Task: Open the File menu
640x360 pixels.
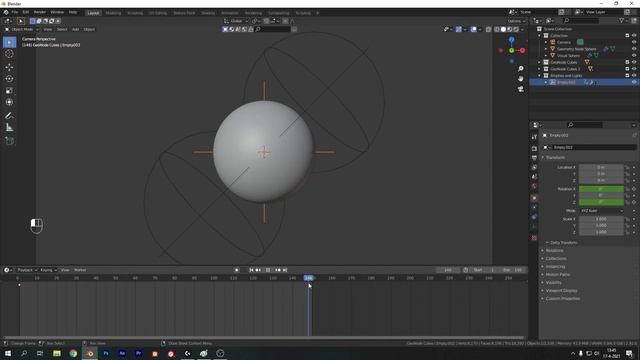Action: (15, 12)
